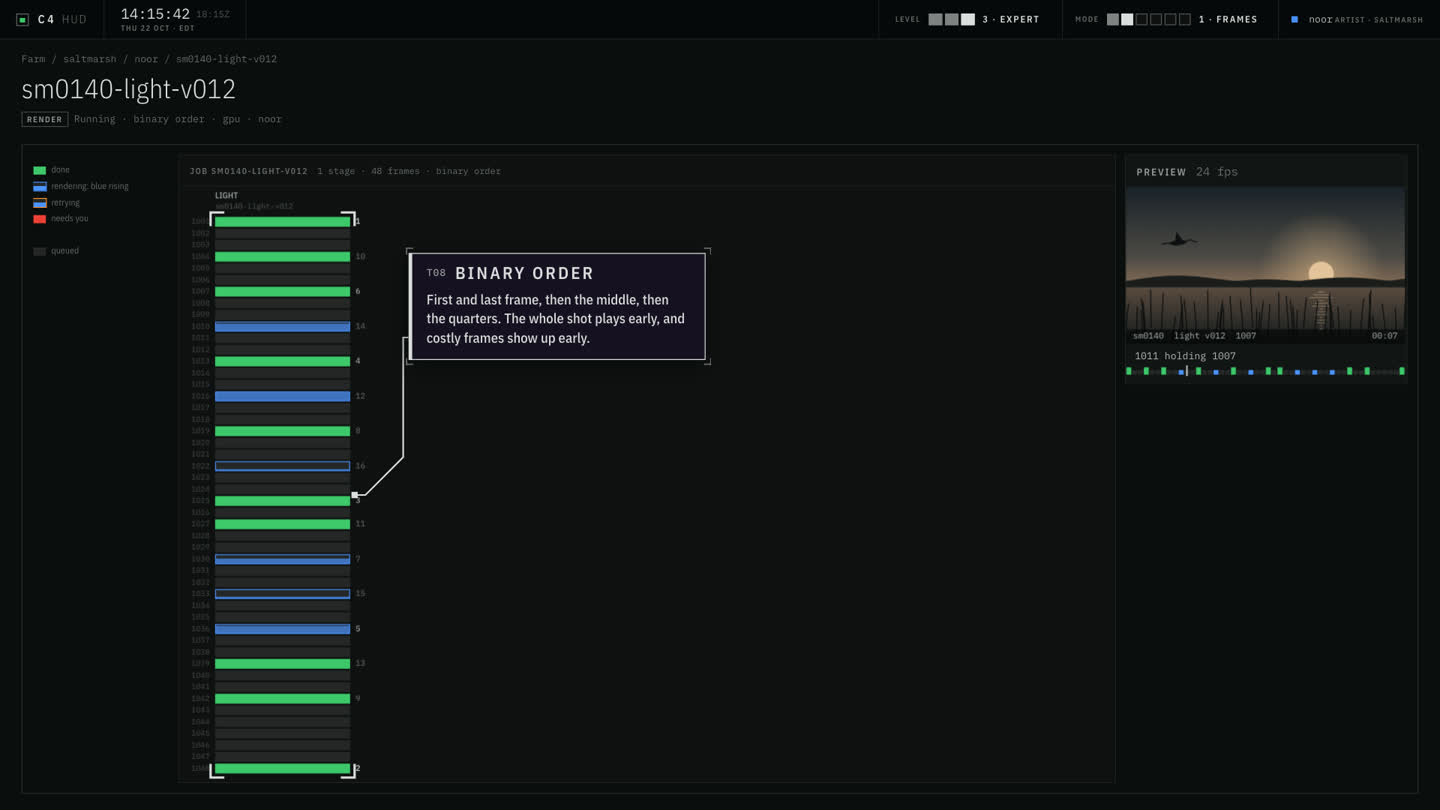Open the noor breadcrumb link
Image resolution: width=1440 pixels, height=810 pixels.
click(x=146, y=59)
